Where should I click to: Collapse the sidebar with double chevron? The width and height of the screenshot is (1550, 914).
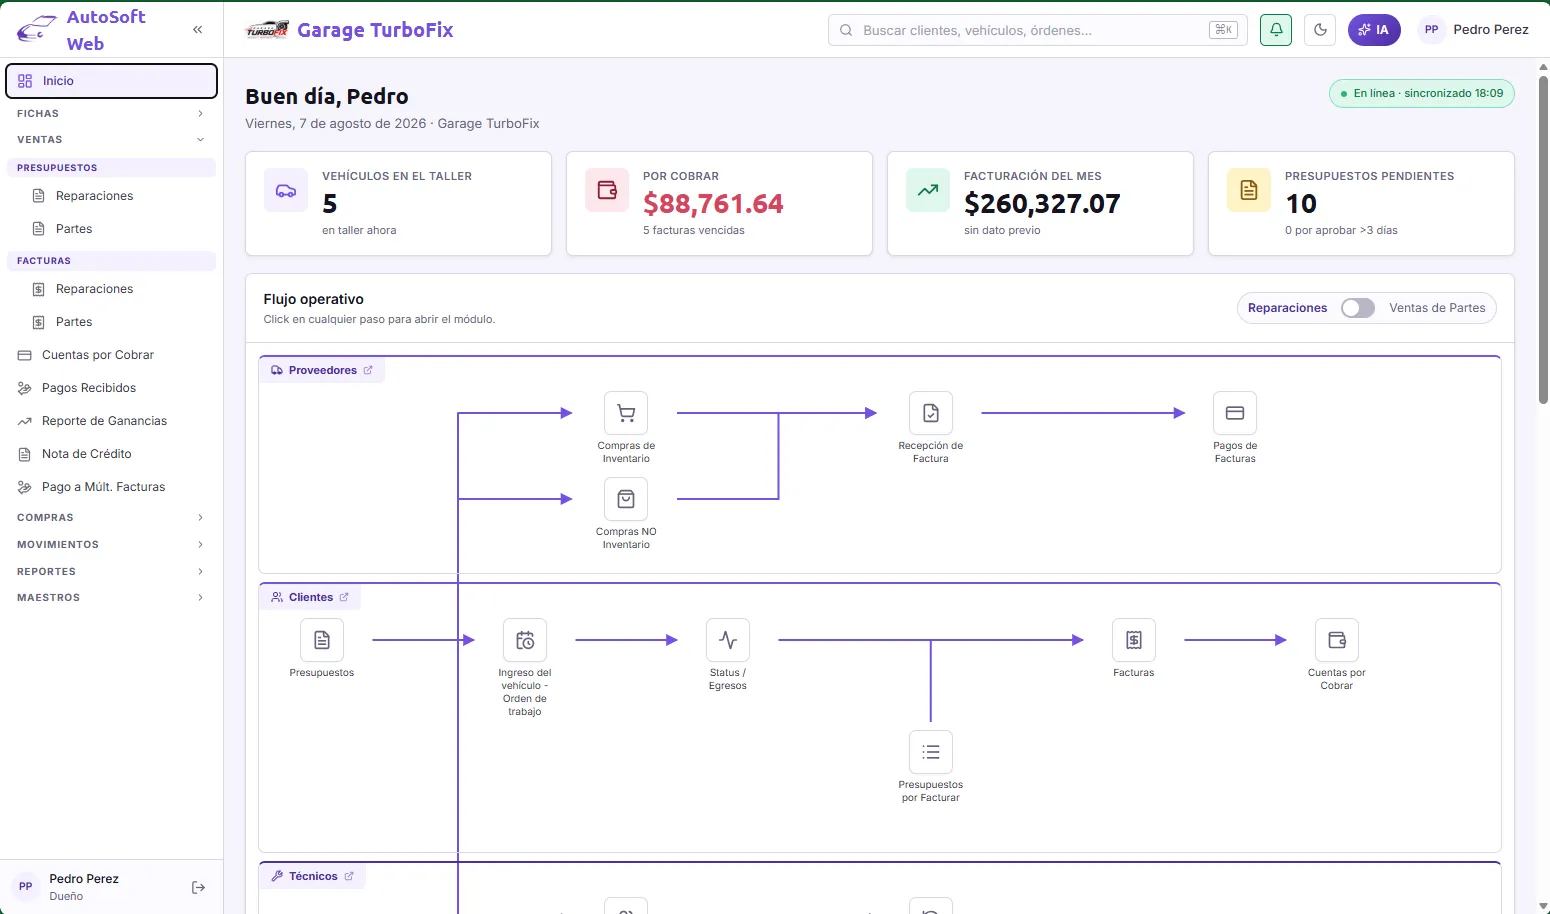198,30
